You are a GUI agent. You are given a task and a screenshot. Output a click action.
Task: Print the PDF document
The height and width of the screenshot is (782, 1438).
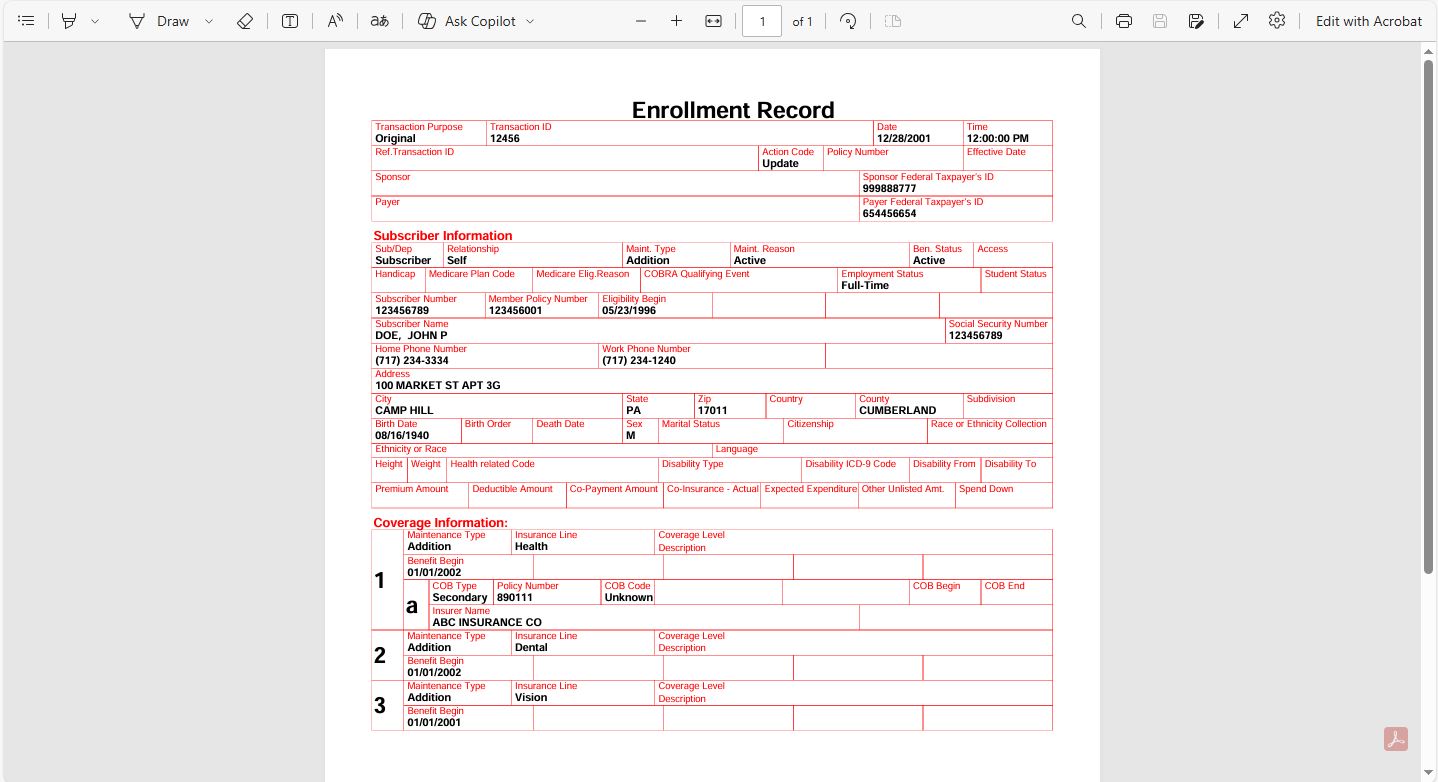pos(1124,21)
